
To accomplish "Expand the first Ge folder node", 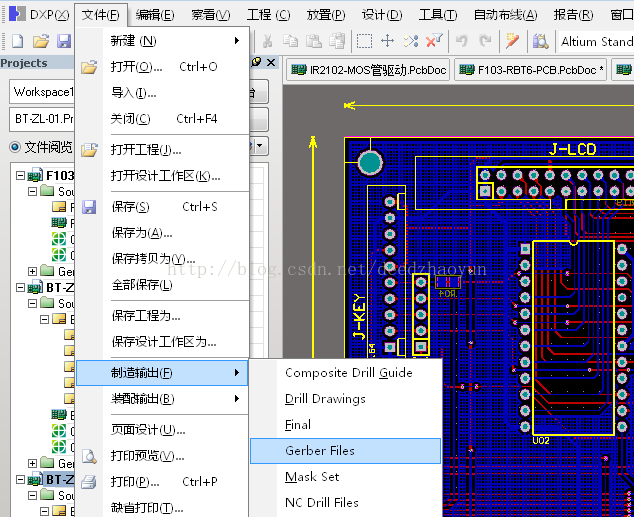I will (x=32, y=271).
